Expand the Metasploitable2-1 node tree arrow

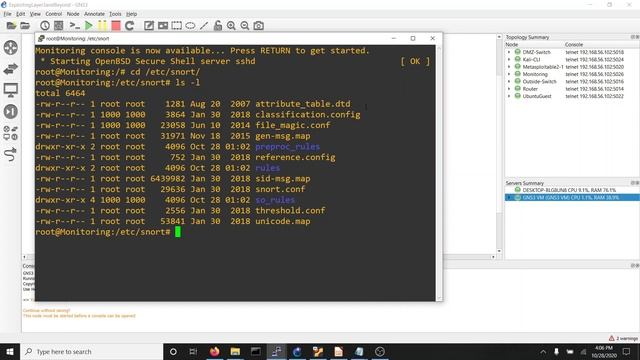(509, 67)
